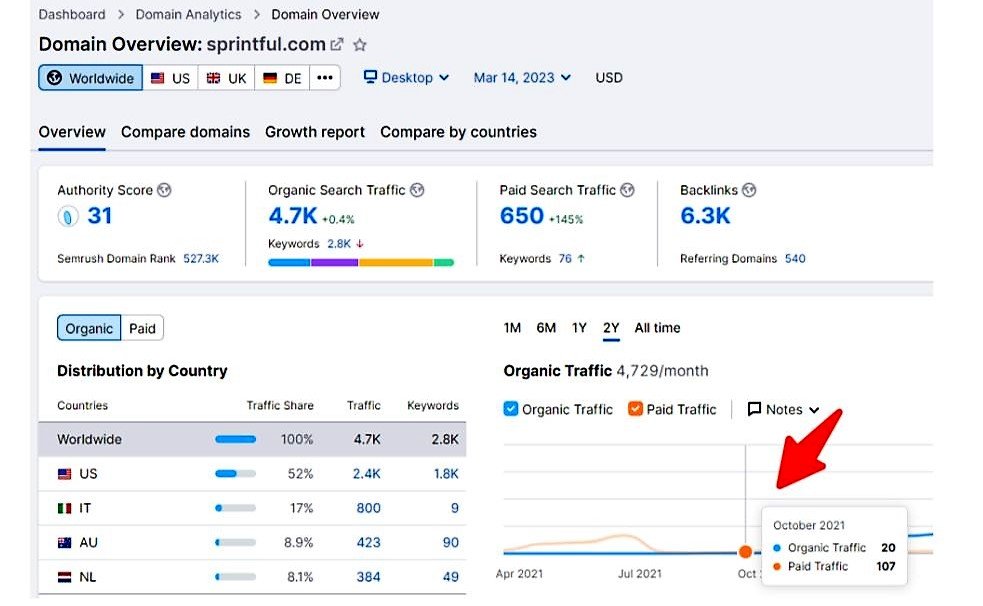
Task: Click the Italy flag in country table
Action: [65, 508]
